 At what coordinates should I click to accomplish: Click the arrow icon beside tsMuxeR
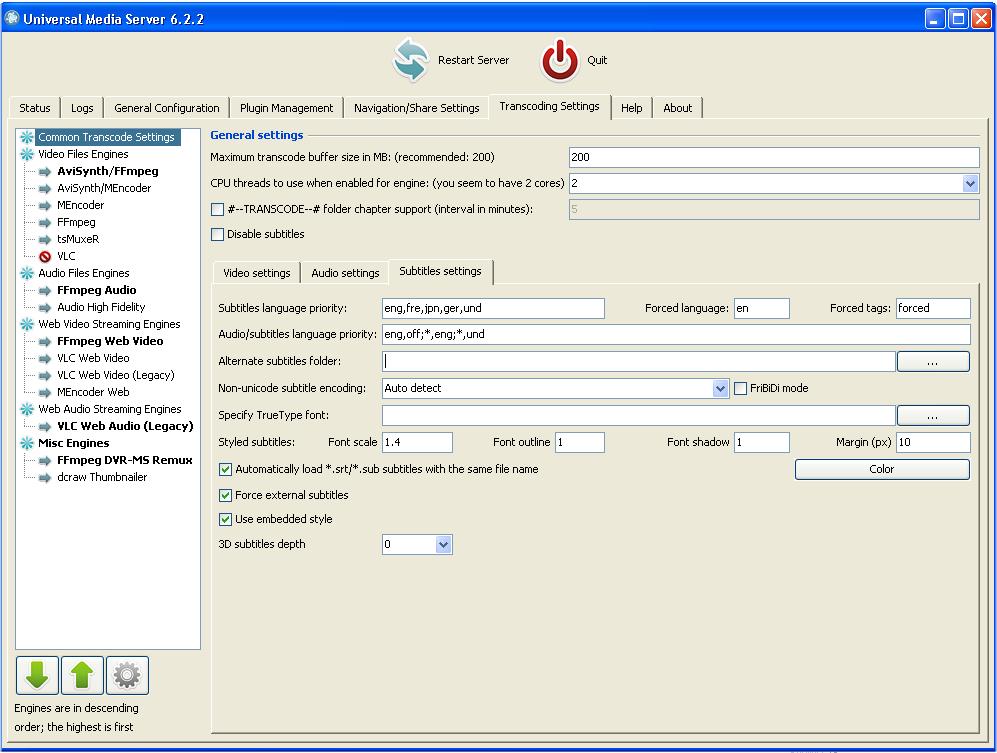click(x=45, y=240)
